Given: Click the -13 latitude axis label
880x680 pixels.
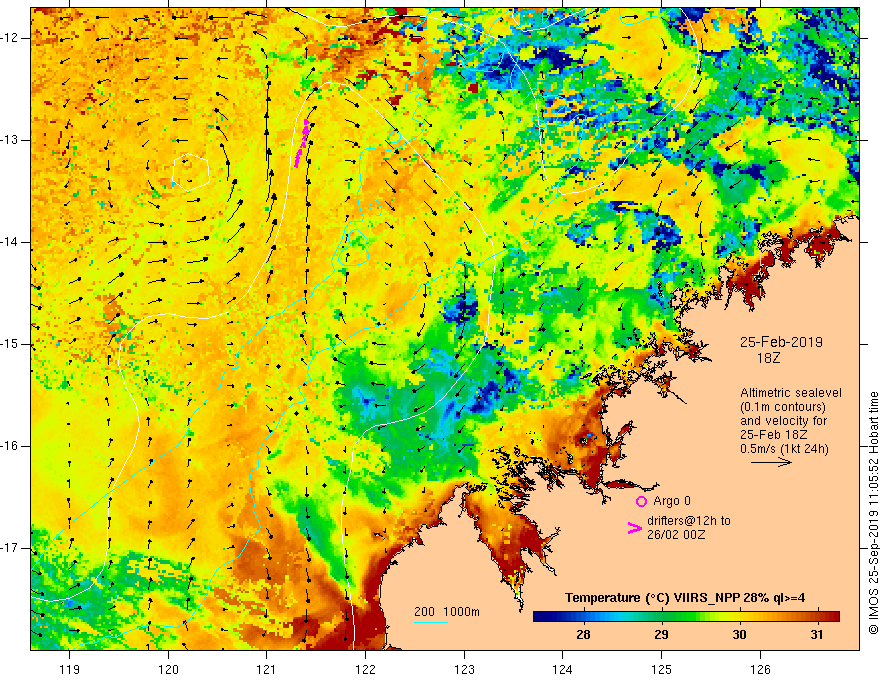Looking at the screenshot, I should 11,140.
